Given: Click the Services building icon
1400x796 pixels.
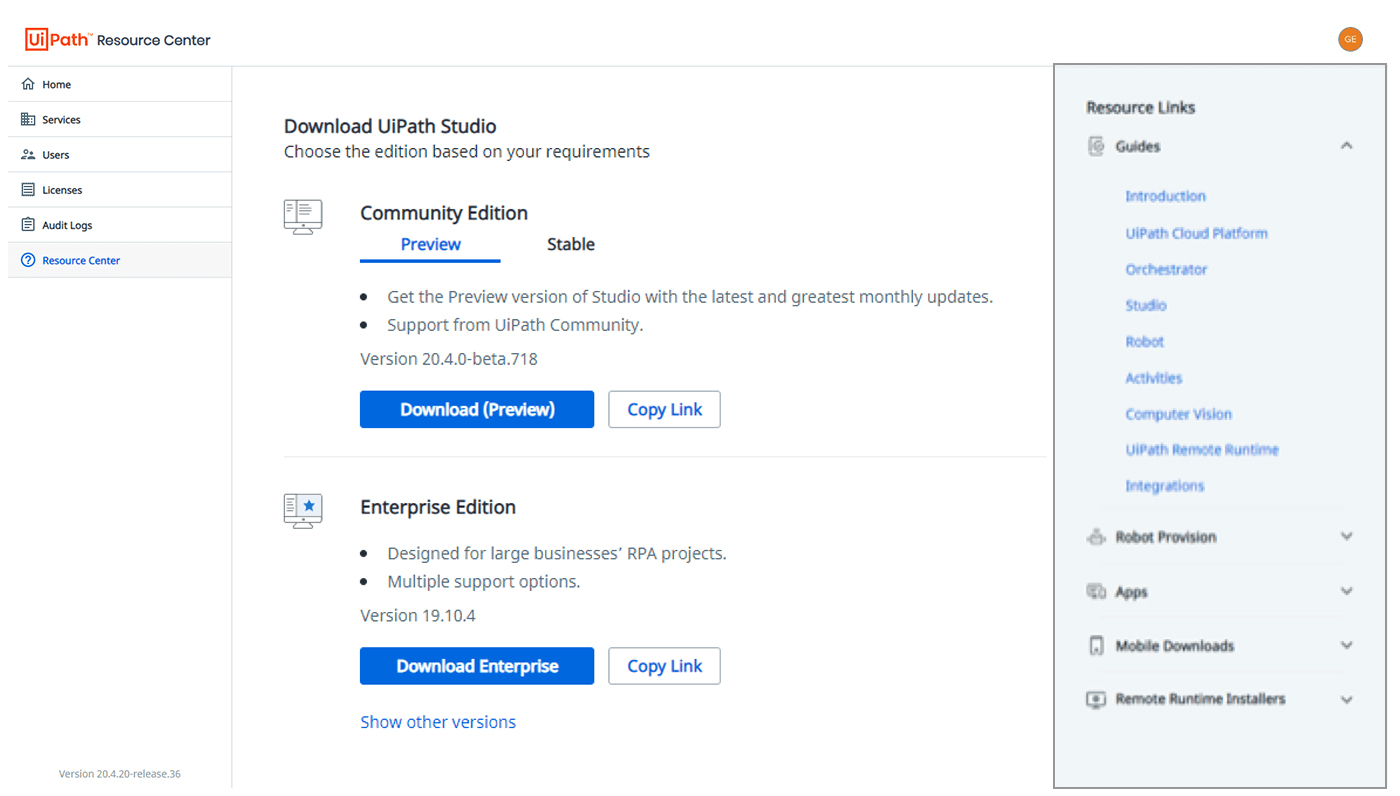Looking at the screenshot, I should click(x=28, y=120).
